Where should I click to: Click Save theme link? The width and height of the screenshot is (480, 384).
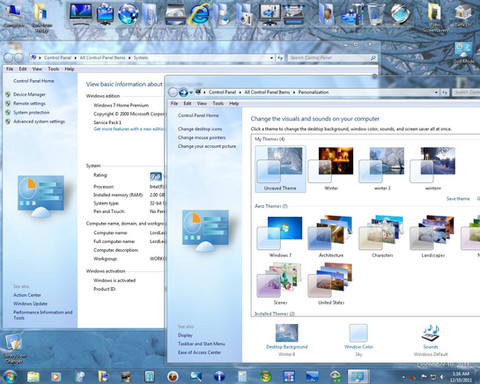pos(458,199)
